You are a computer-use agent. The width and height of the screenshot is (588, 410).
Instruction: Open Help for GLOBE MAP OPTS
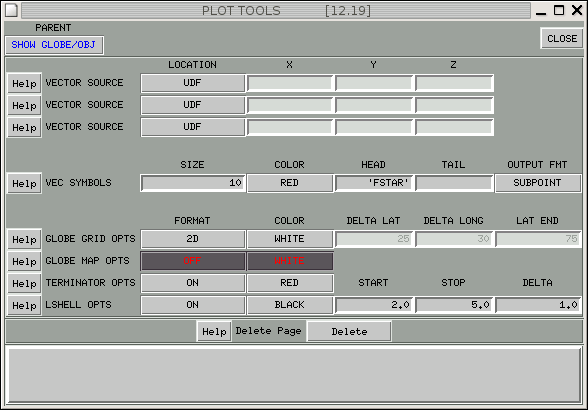click(24, 261)
